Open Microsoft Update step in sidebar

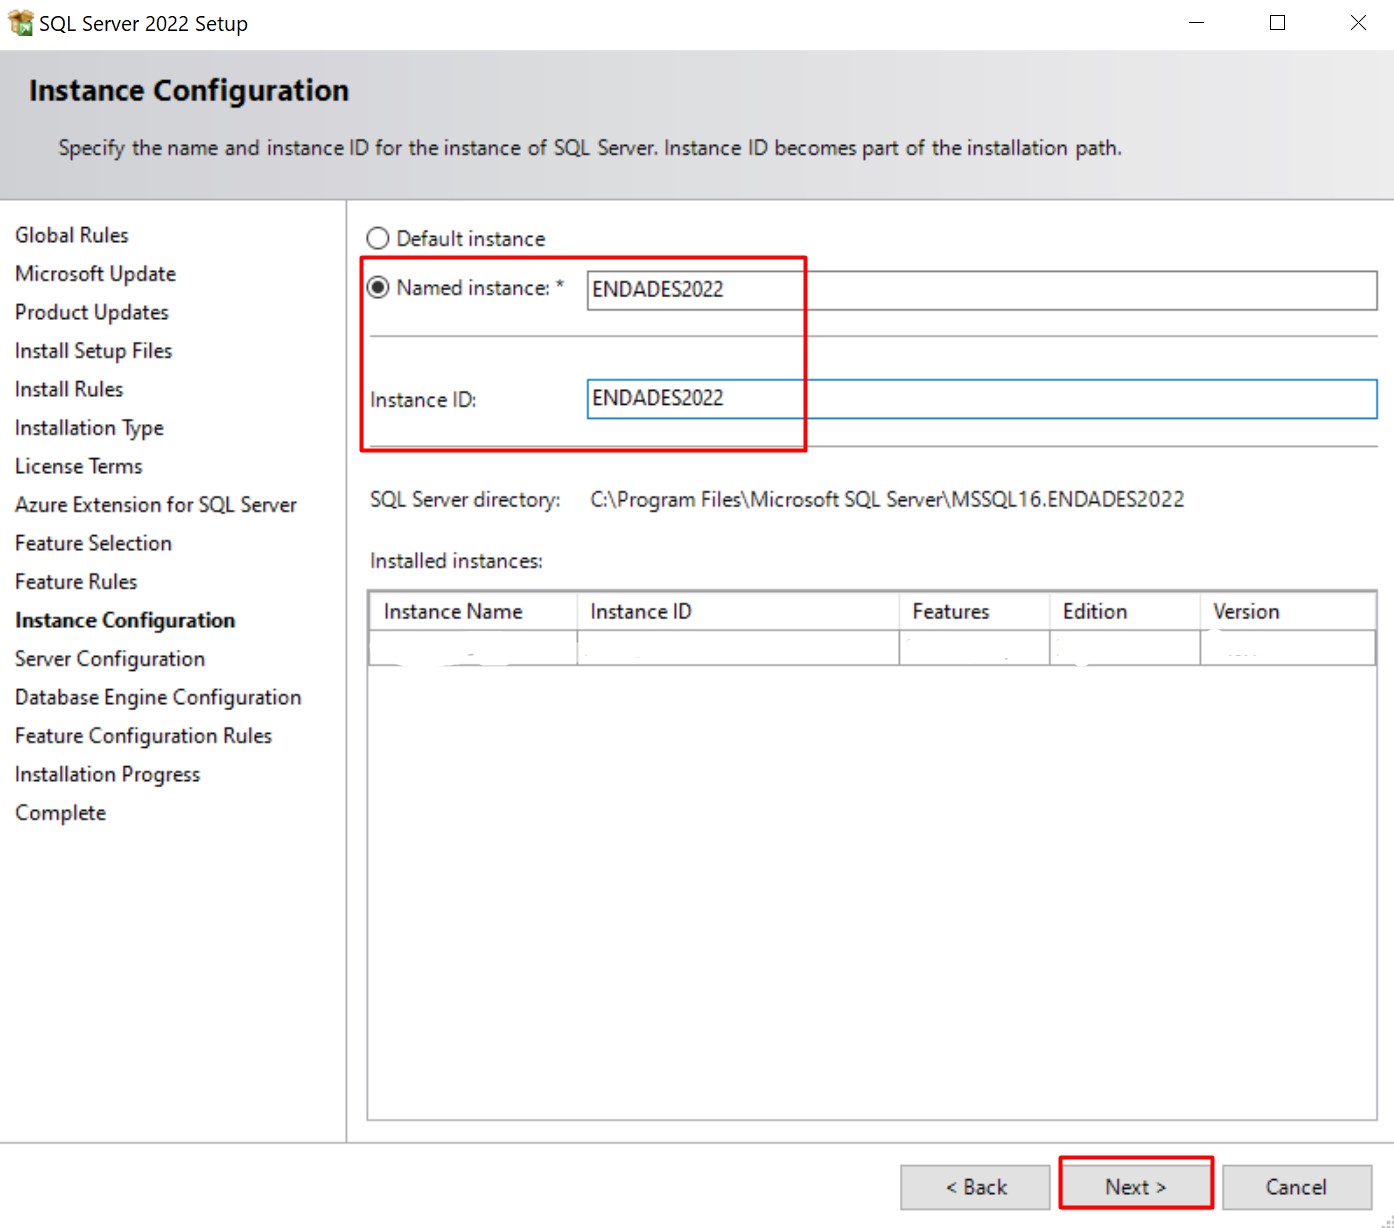tap(95, 274)
